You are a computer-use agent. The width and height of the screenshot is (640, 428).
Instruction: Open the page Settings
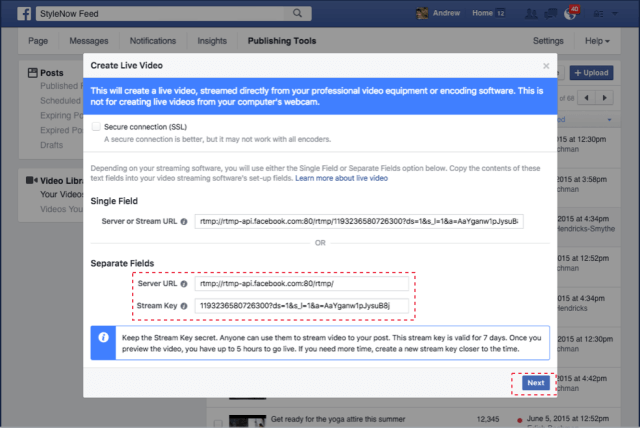click(x=547, y=41)
